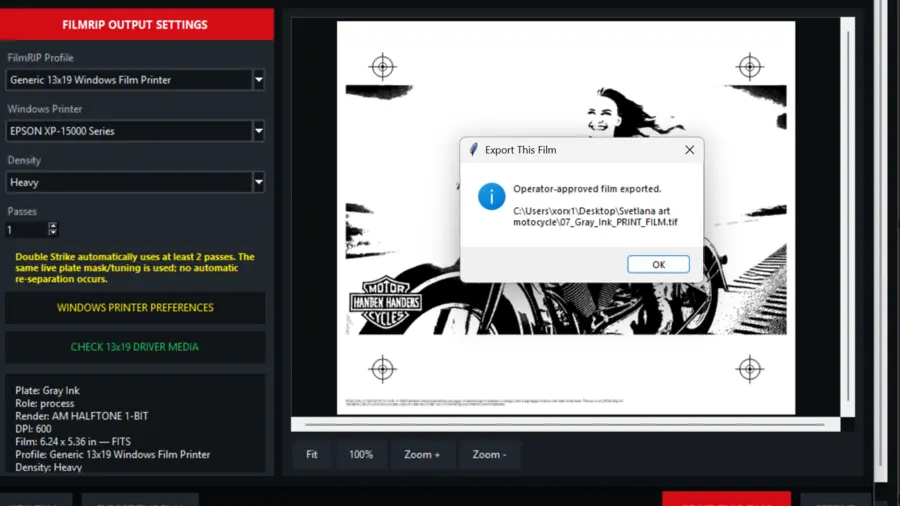Increase Passes with the up stepper arrow
The height and width of the screenshot is (506, 900).
53,226
